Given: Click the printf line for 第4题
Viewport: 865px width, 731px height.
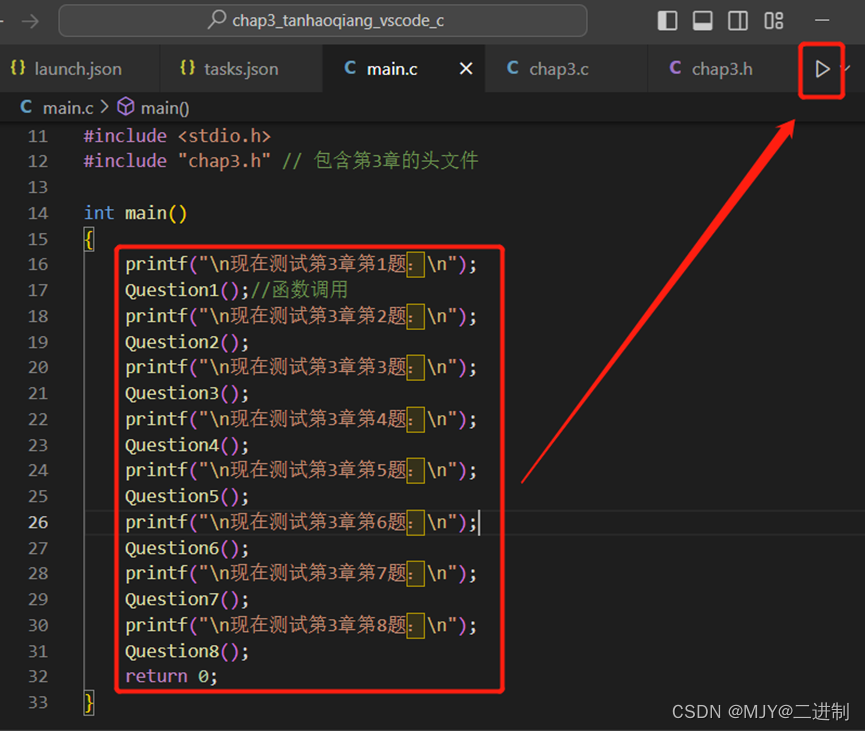Looking at the screenshot, I should [301, 419].
